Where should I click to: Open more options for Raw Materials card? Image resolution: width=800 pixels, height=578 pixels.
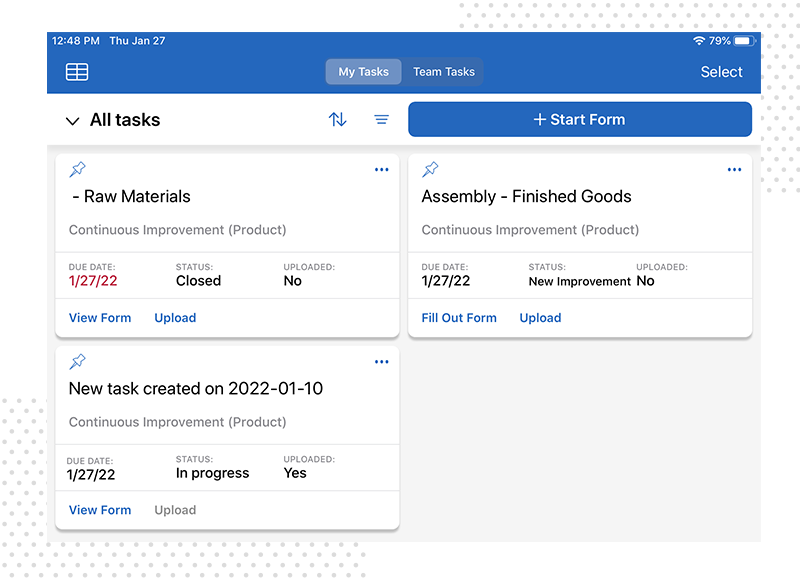click(x=382, y=169)
